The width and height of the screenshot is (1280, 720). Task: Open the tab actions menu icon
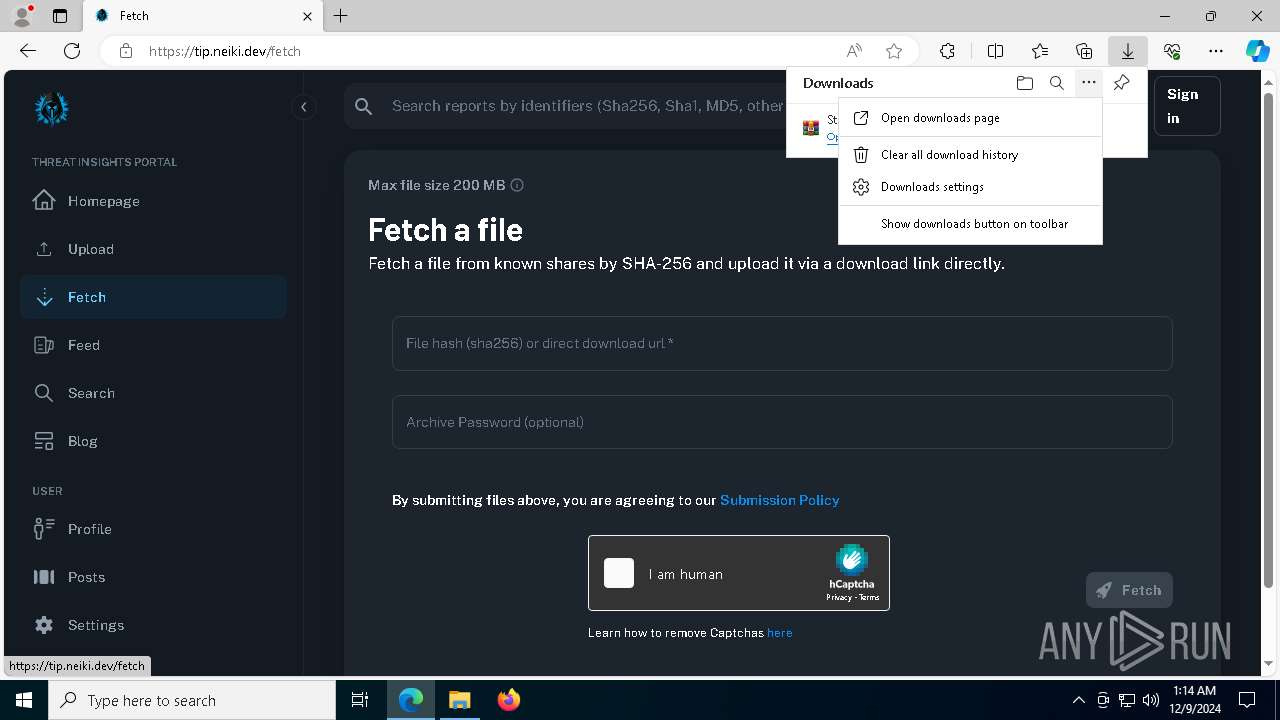(60, 16)
